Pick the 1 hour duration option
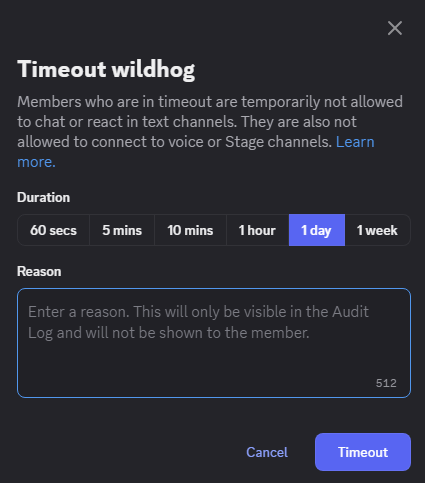The height and width of the screenshot is (483, 425). tap(257, 230)
